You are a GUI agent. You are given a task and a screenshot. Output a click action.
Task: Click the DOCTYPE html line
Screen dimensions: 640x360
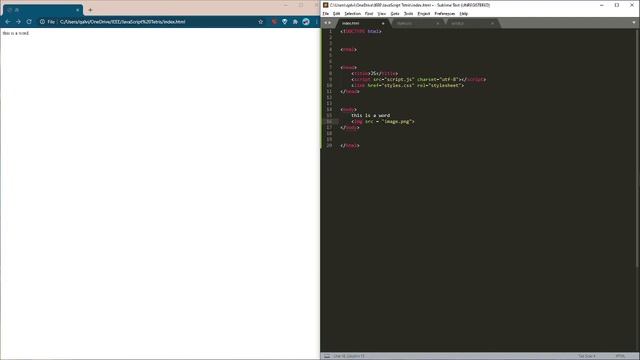coord(361,31)
